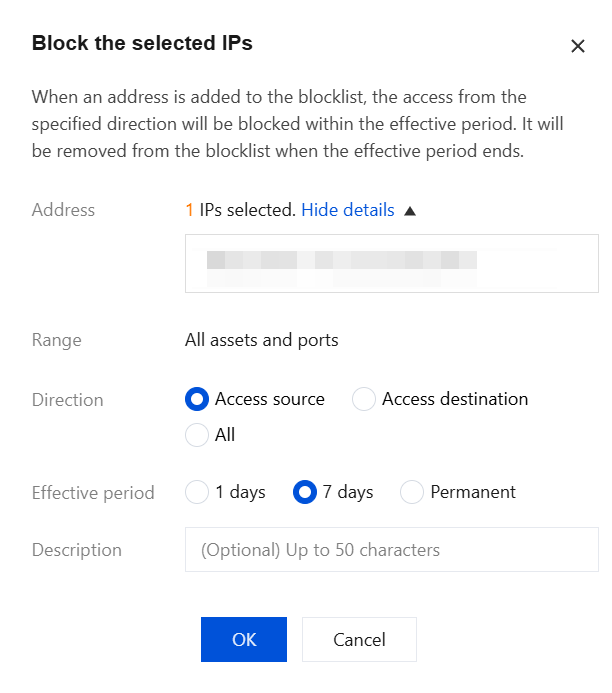612x693 pixels.
Task: Select the All direction option
Action: pos(197,435)
